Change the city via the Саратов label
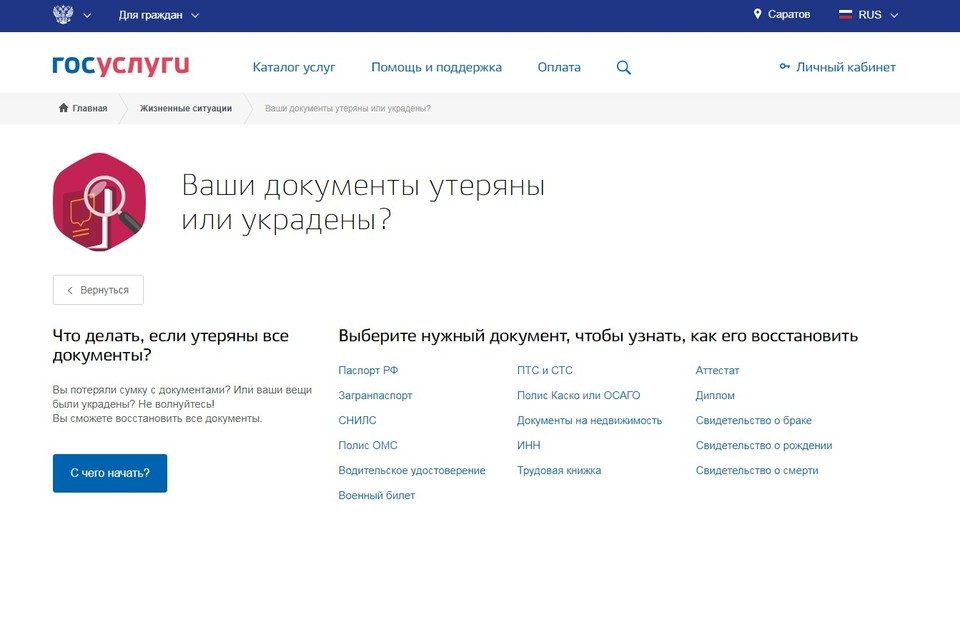Screen dimensions: 960x639 click(x=789, y=14)
